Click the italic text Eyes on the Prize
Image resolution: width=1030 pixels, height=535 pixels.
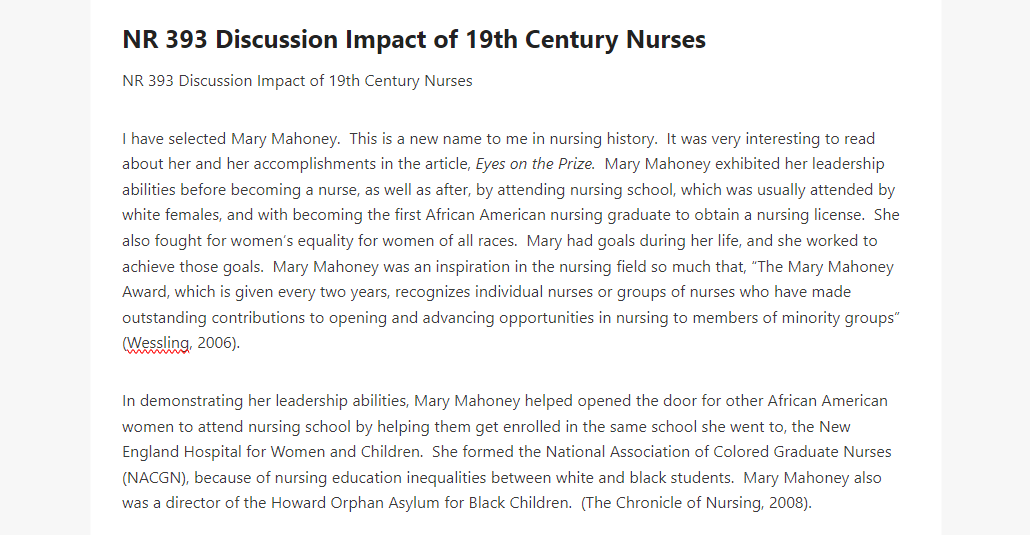click(535, 164)
